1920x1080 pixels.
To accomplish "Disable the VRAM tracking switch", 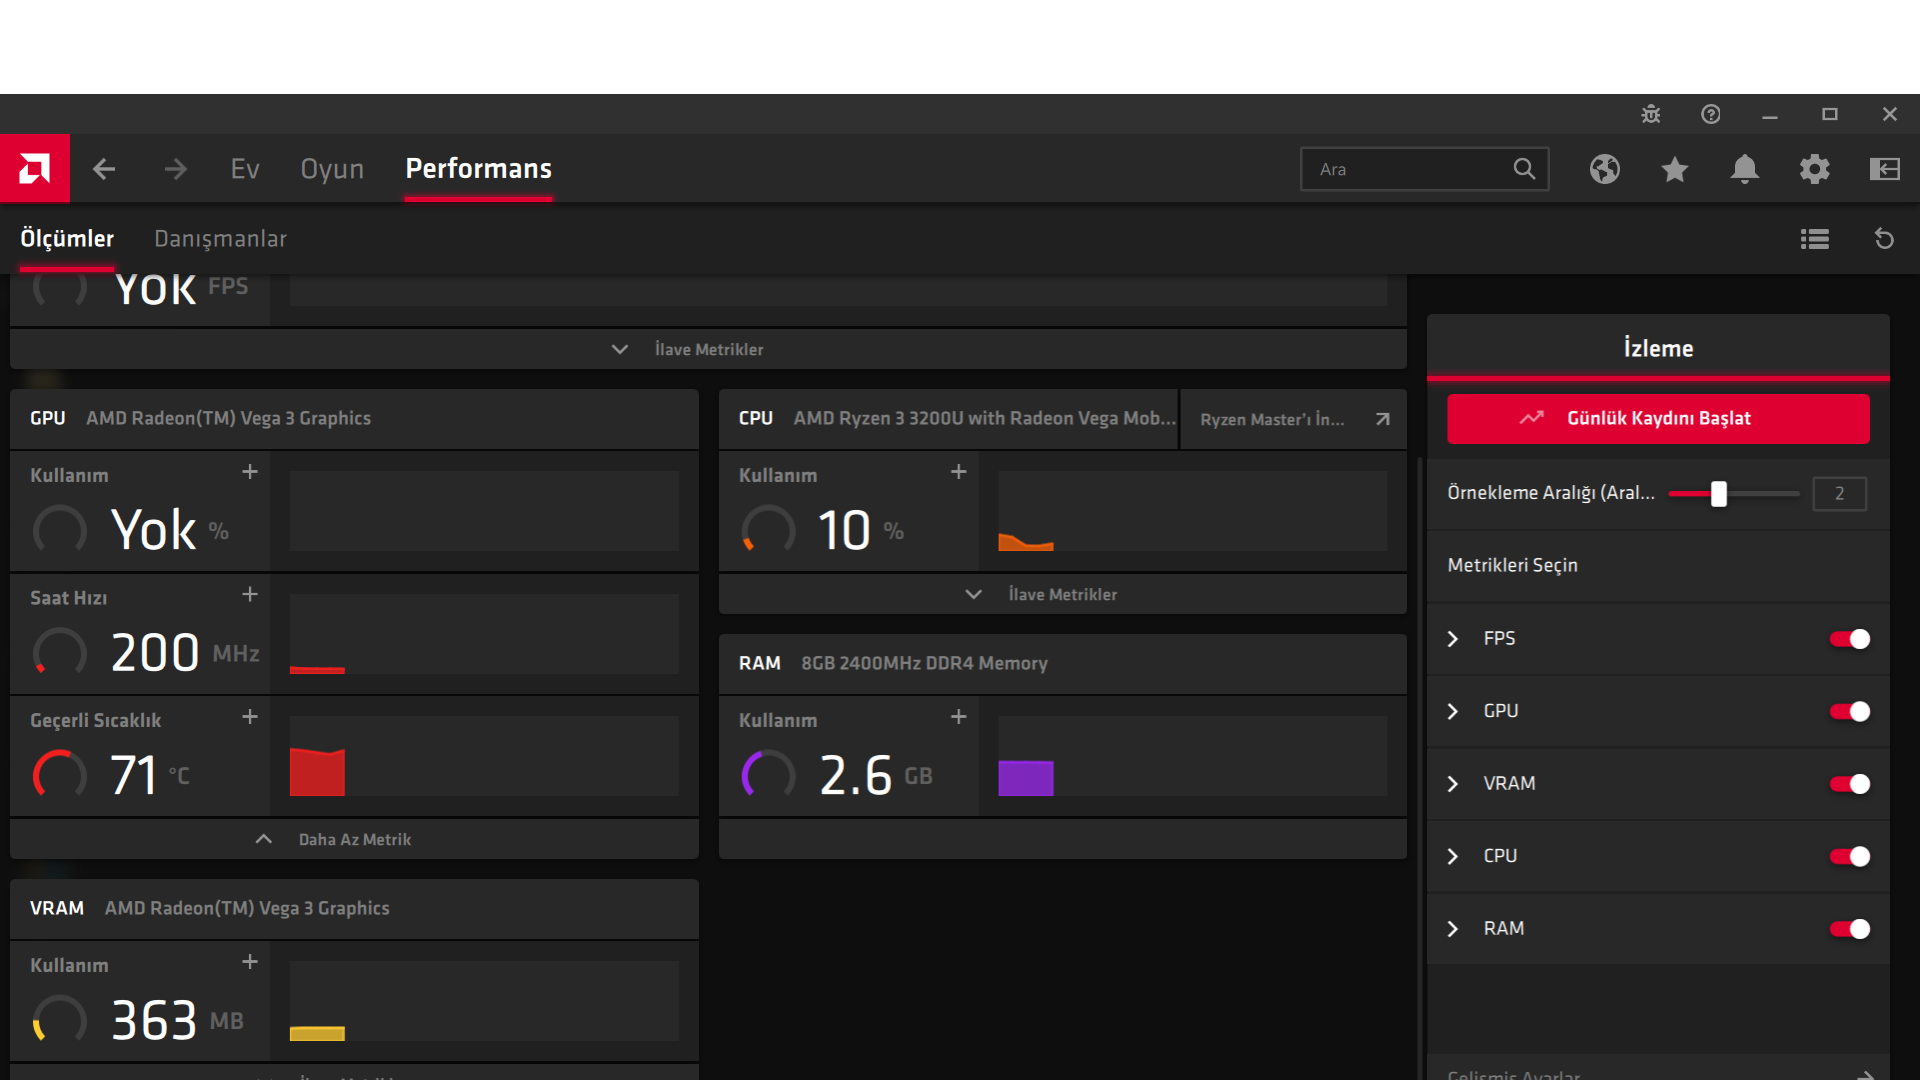I will [x=1849, y=784].
